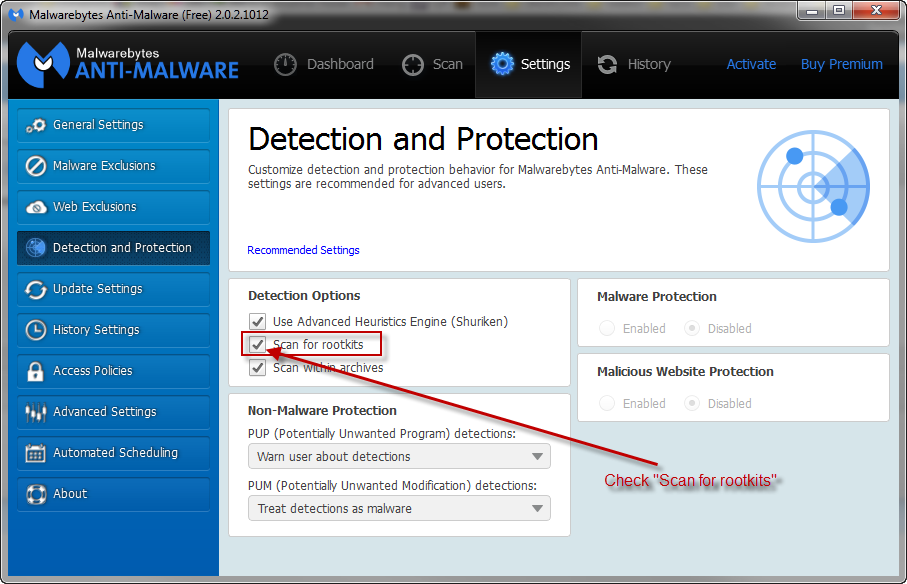Click the Non-Malware Protection heading
This screenshot has width=907, height=584.
pyautogui.click(x=322, y=411)
